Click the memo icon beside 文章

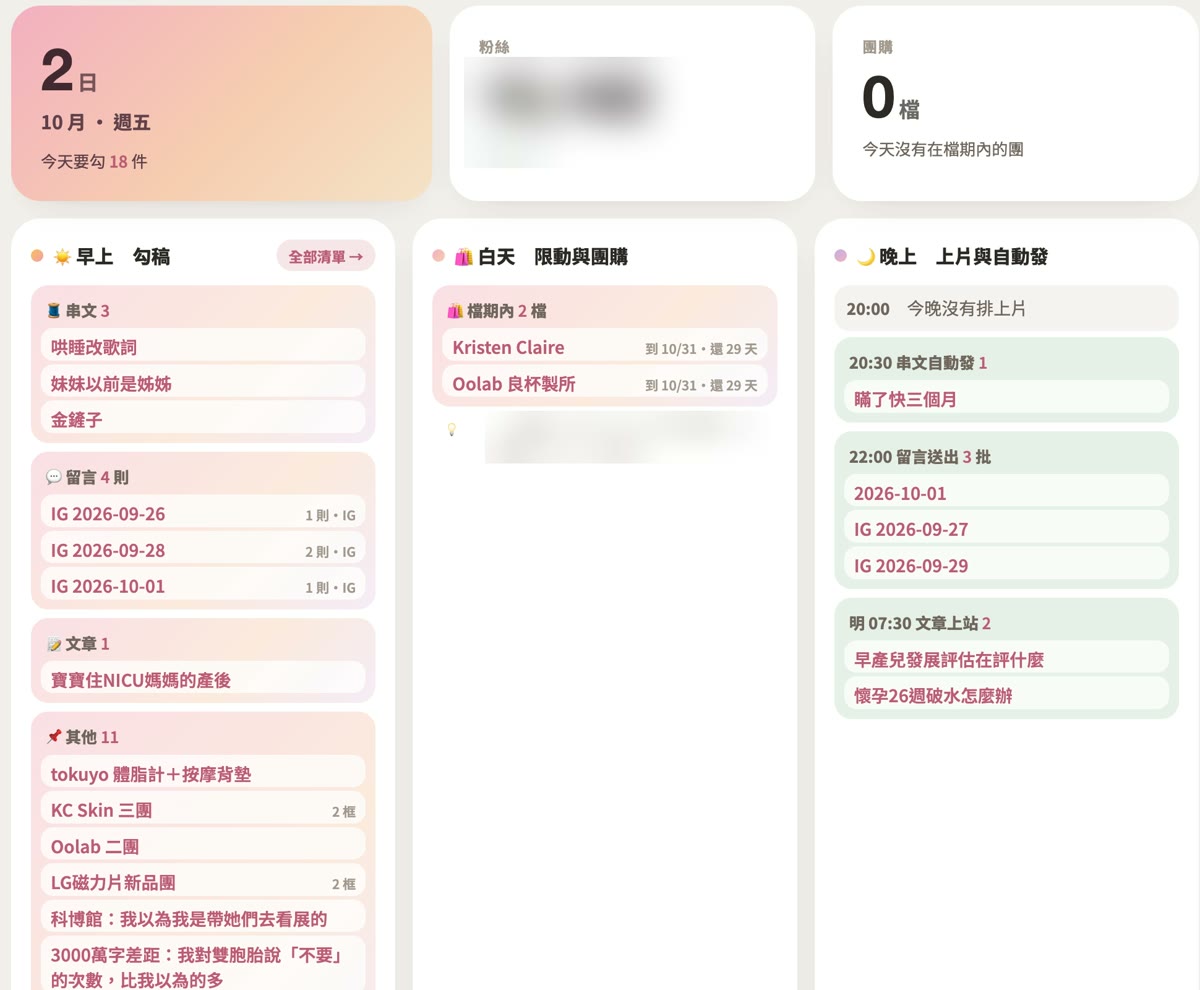pyautogui.click(x=54, y=644)
